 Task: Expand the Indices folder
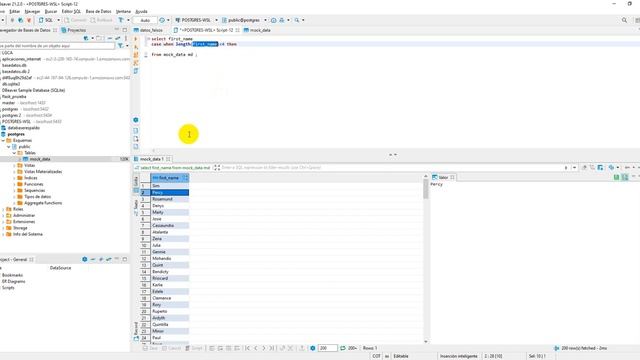[14, 178]
